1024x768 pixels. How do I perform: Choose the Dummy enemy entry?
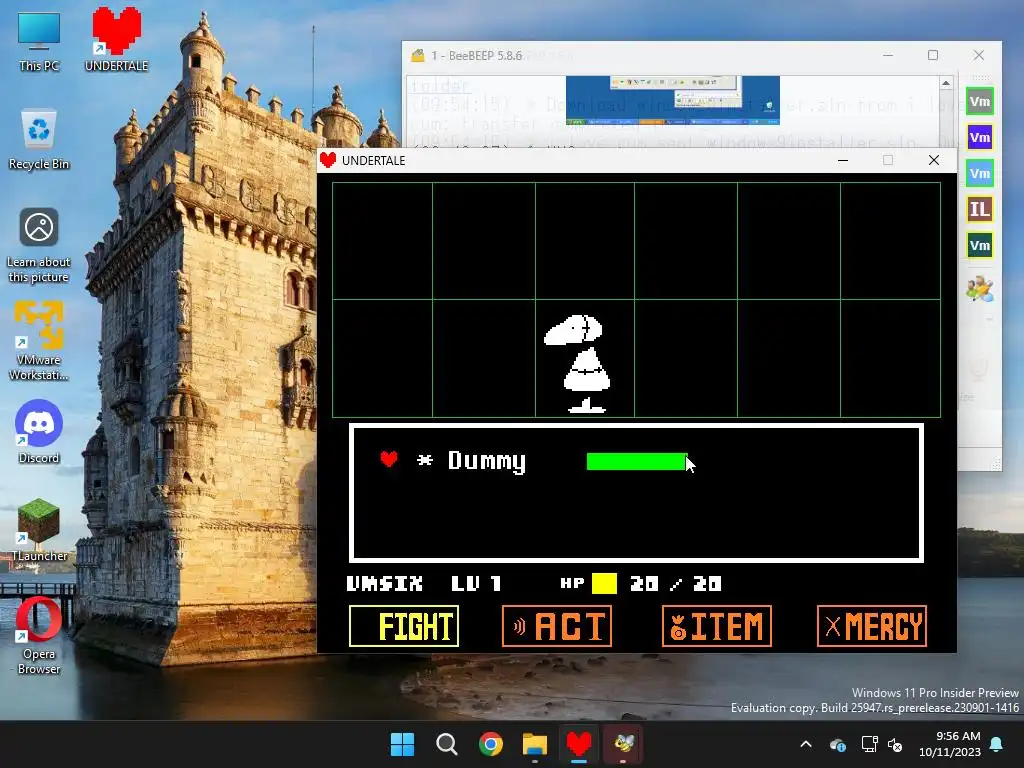[x=487, y=460]
